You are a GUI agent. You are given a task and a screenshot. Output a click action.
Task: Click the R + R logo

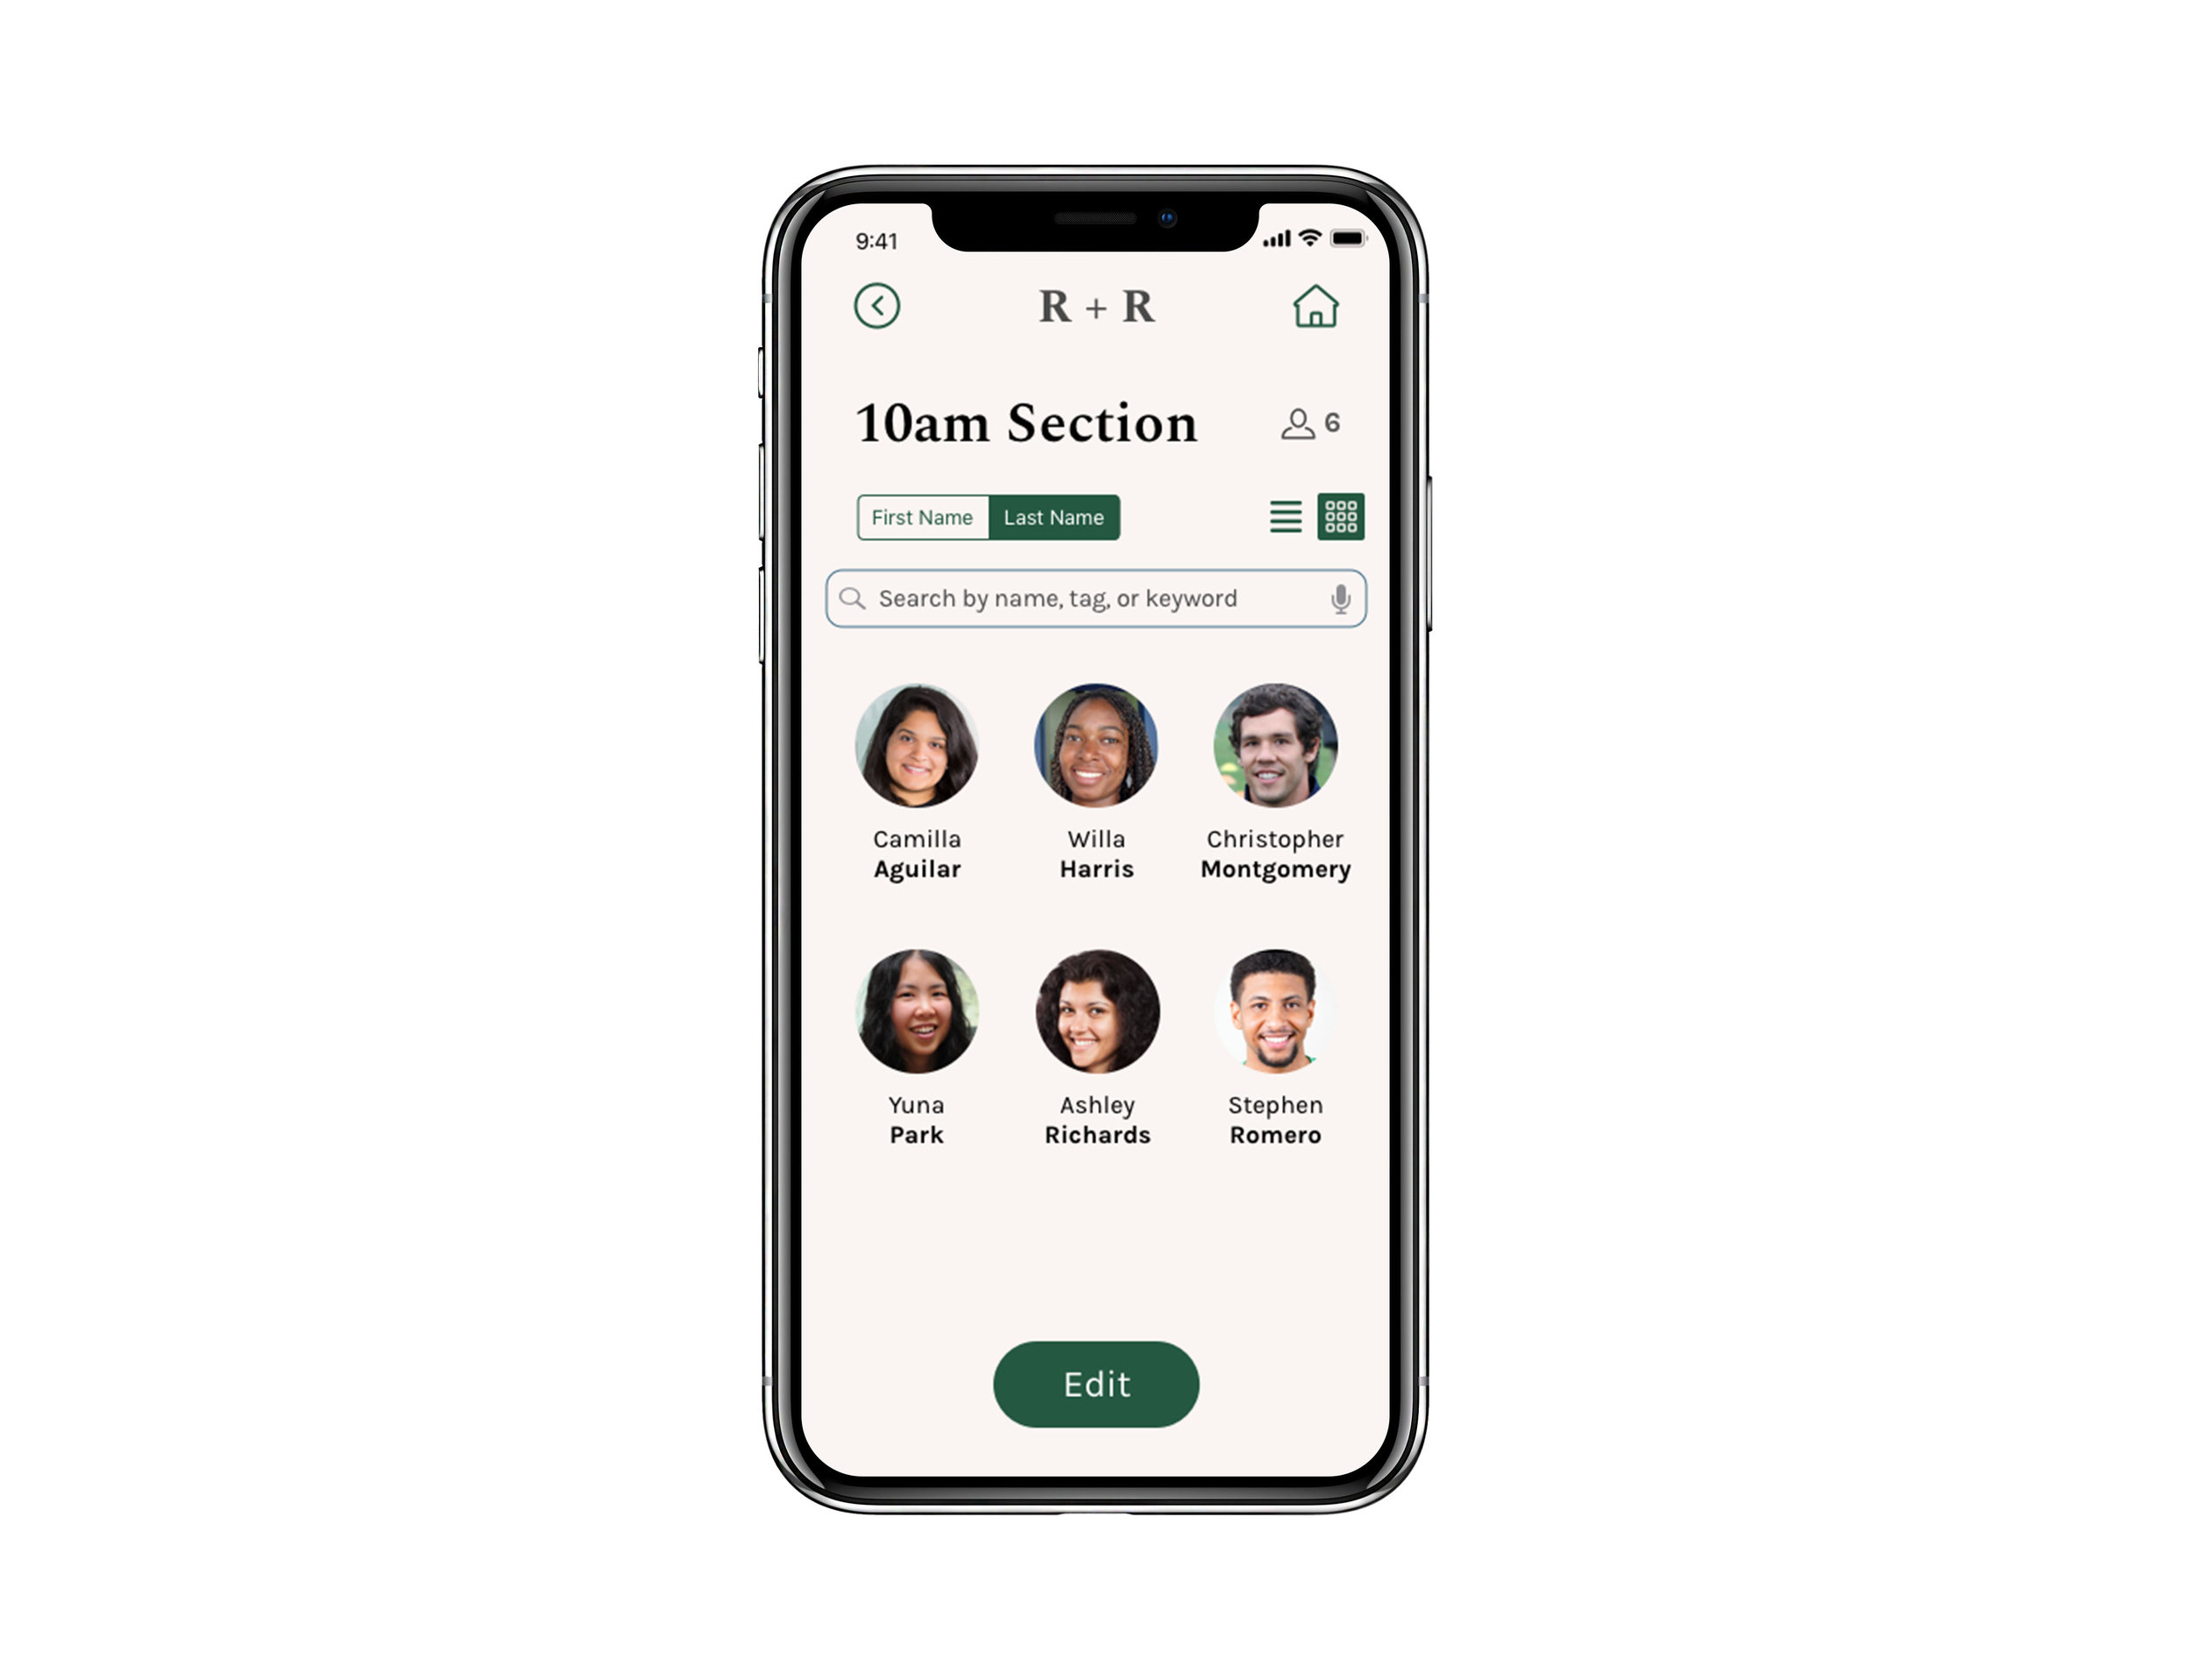[x=1095, y=305]
